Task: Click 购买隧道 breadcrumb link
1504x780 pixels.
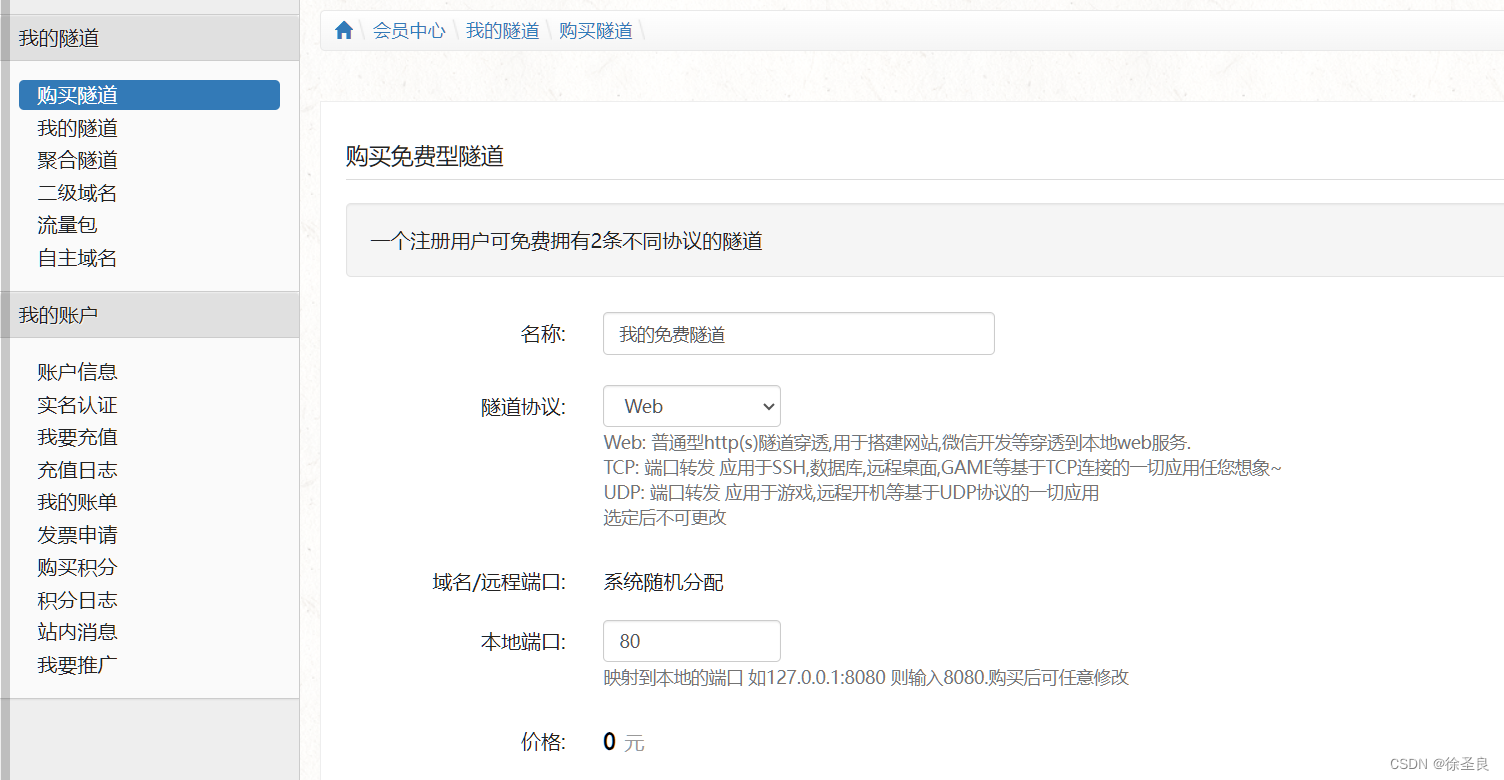Action: 596,31
